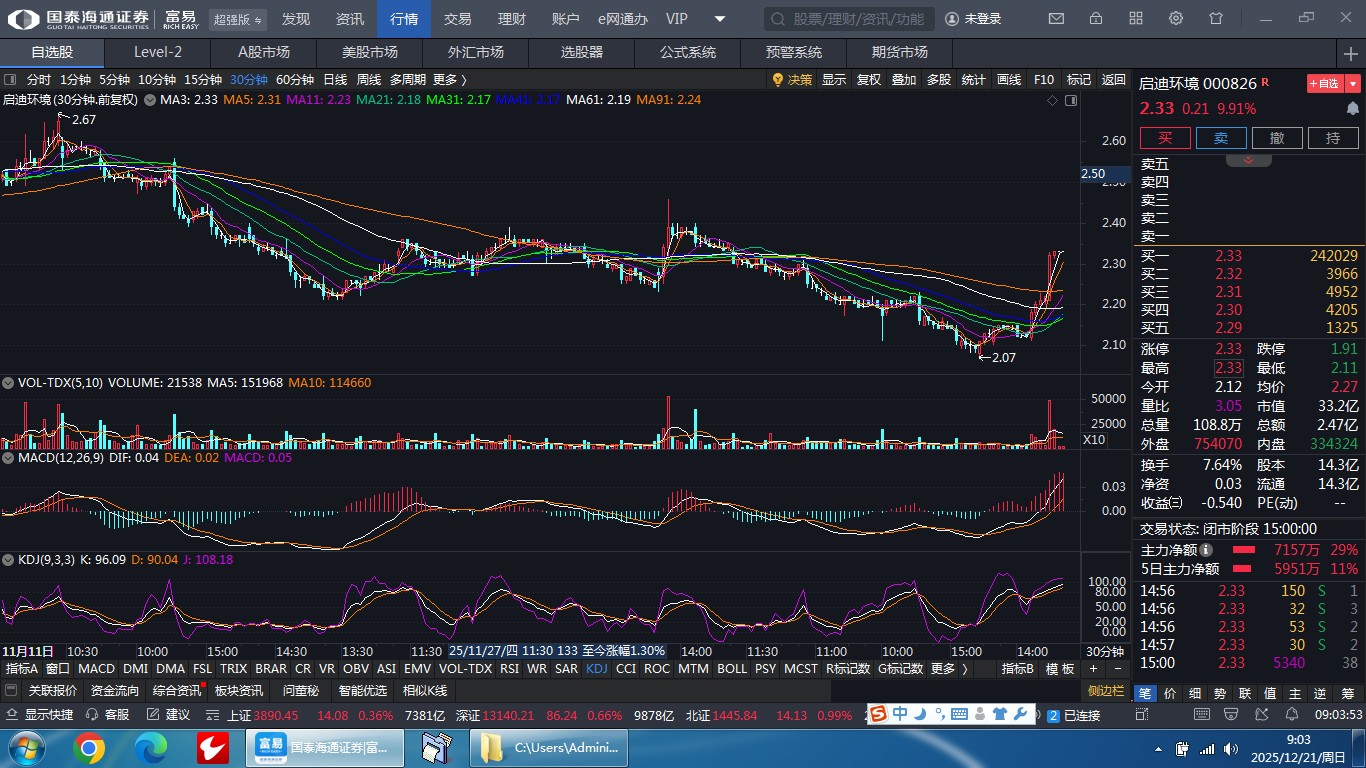The width and height of the screenshot is (1366, 768).
Task: Expand the top menu dropdown arrow after VIP
Action: click(720, 18)
